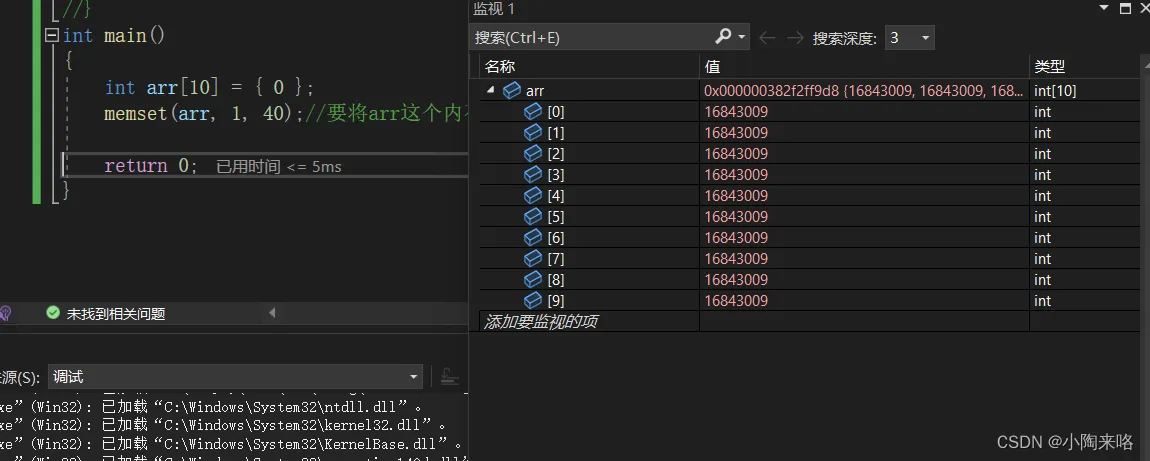This screenshot has width=1150, height=461.
Task: Click the cube icon of element [7]
Action: [x=533, y=259]
